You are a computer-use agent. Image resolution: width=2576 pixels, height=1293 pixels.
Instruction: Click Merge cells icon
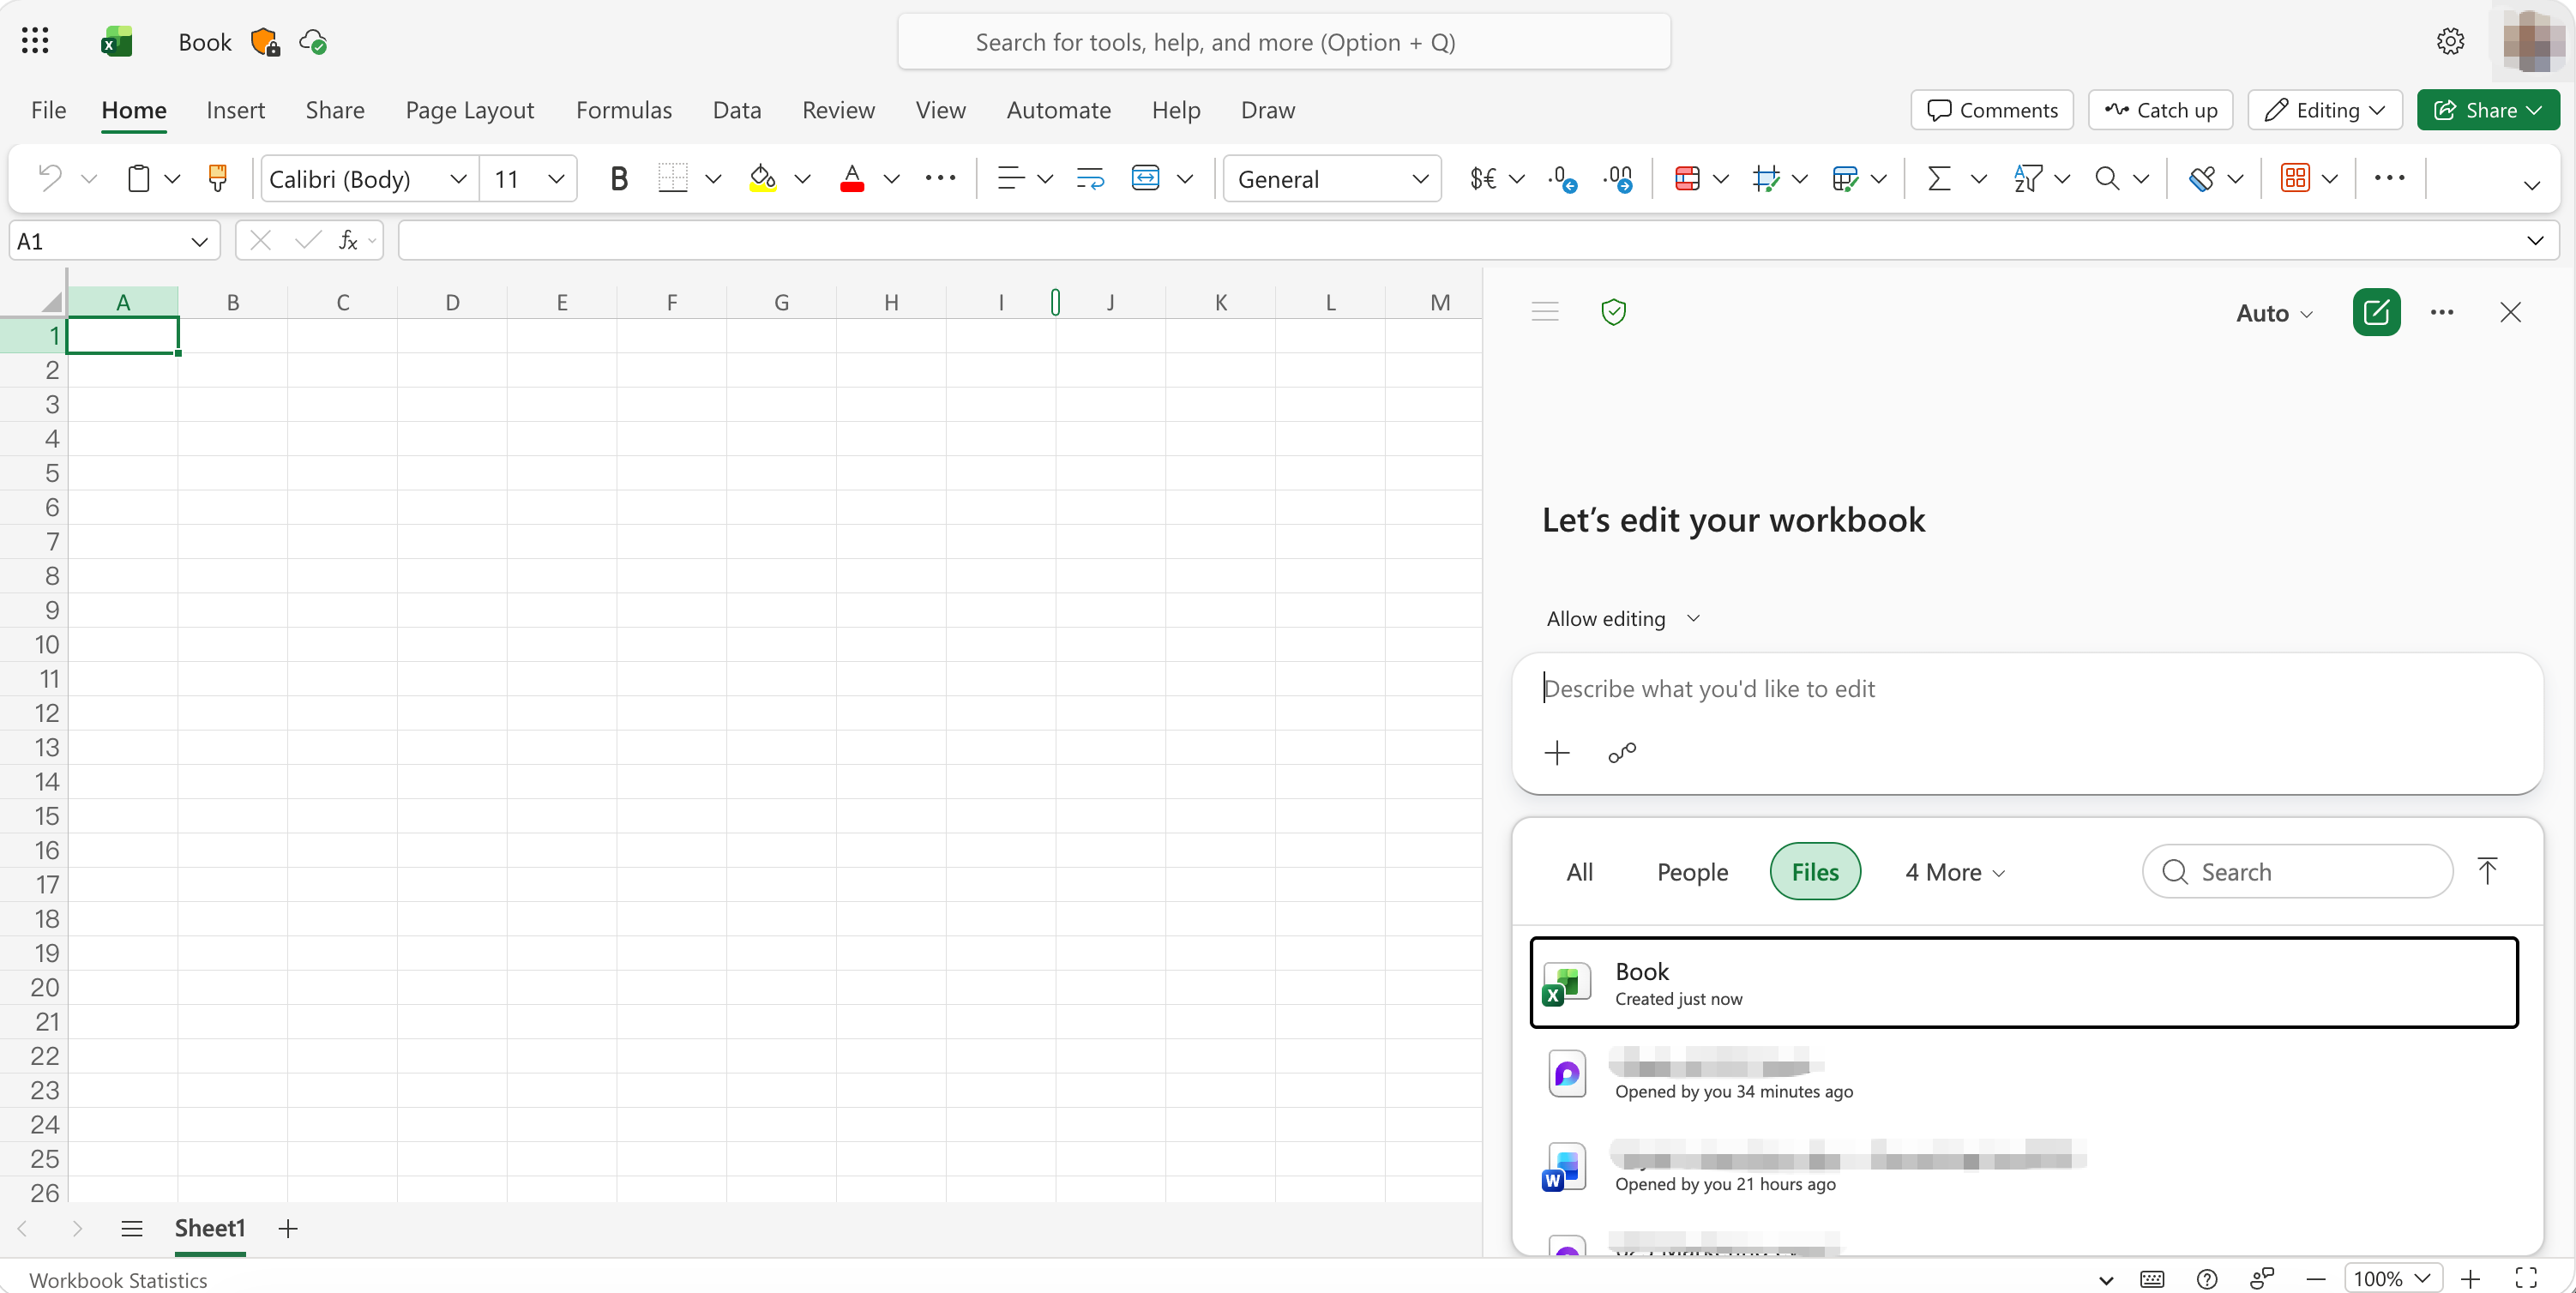tap(1145, 179)
